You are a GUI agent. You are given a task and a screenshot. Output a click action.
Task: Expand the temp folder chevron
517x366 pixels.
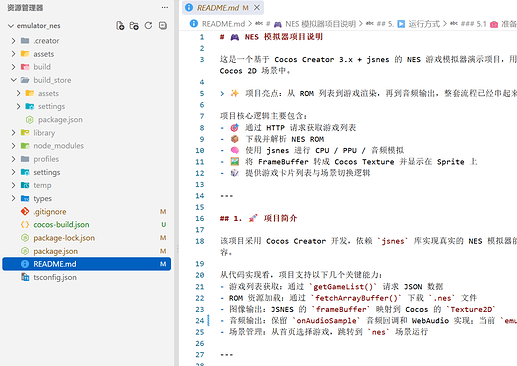coord(13,185)
